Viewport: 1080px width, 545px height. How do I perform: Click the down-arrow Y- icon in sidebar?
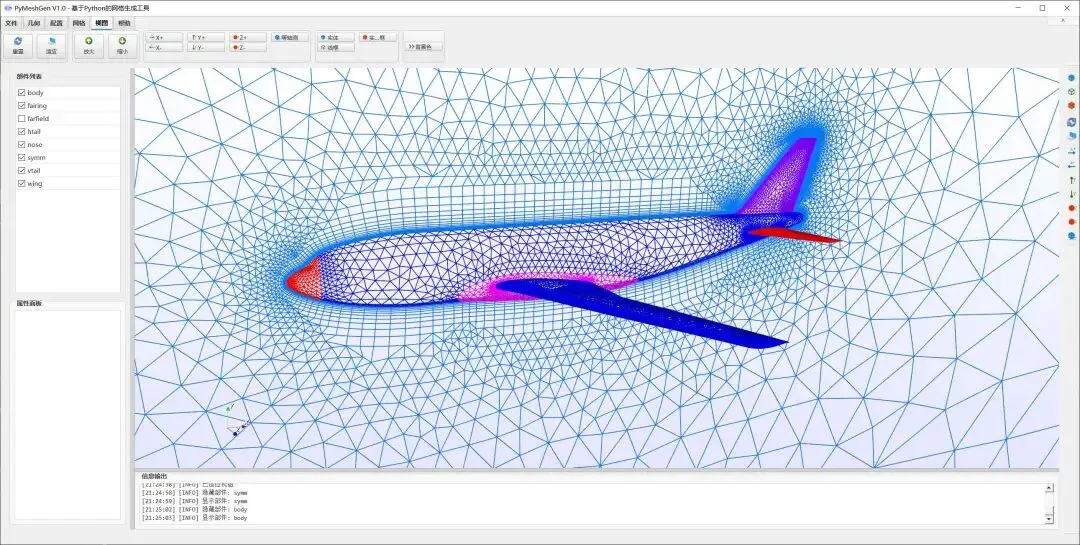[1071, 194]
